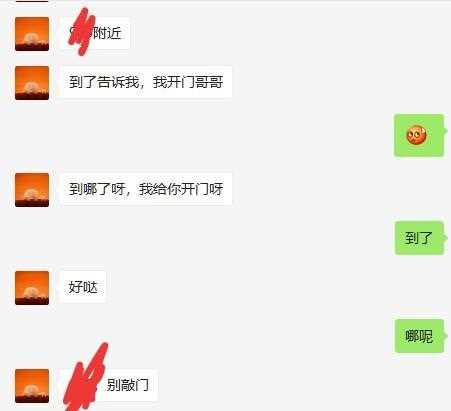Screen dimensions: 451x411
Task: Click '到哪了呀' at start of message
Action: tap(97, 189)
